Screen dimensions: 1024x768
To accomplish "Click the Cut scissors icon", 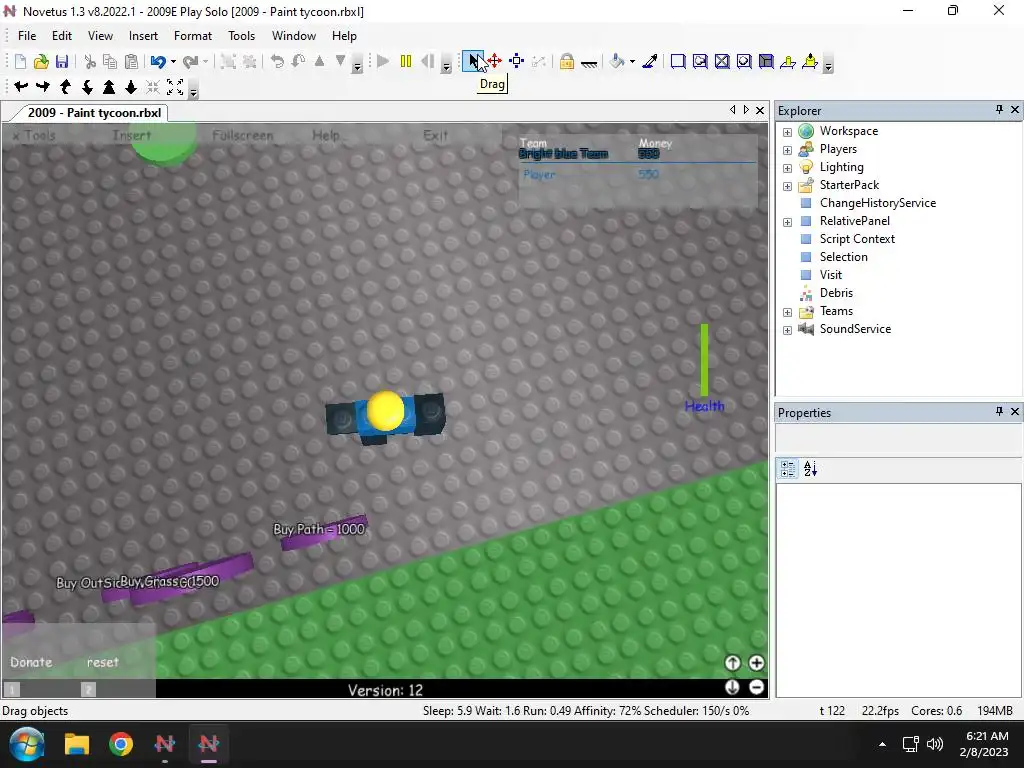I will (x=90, y=61).
